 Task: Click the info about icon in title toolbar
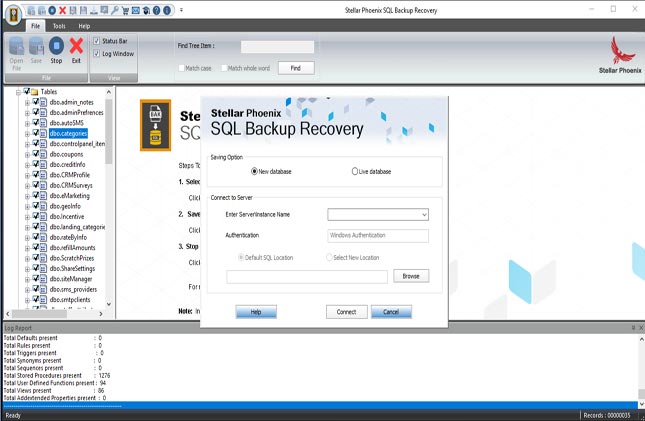point(167,10)
